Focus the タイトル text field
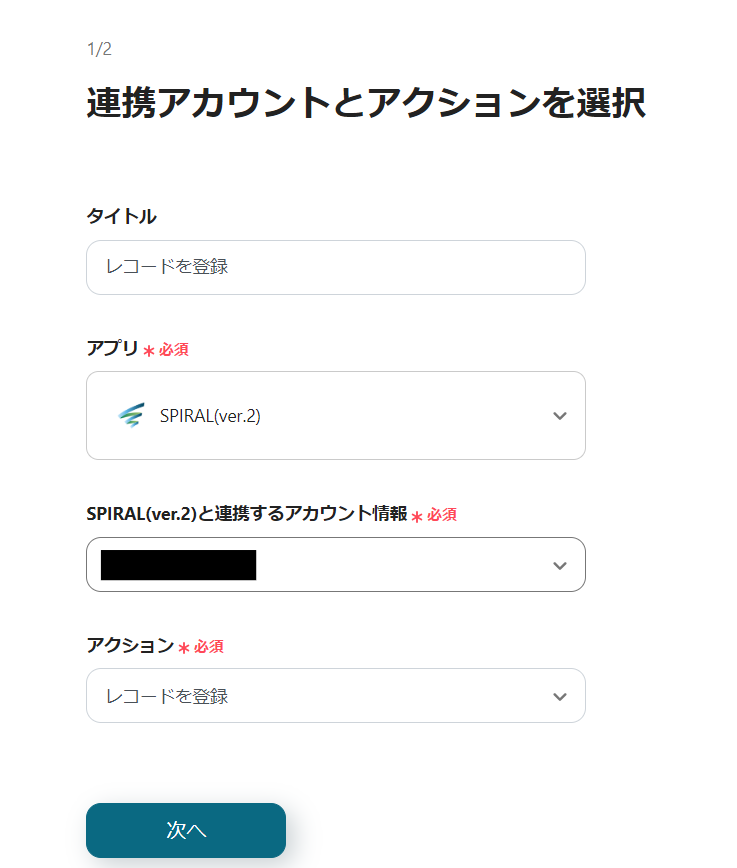Screen dimensions: 737x868 (x=336, y=268)
